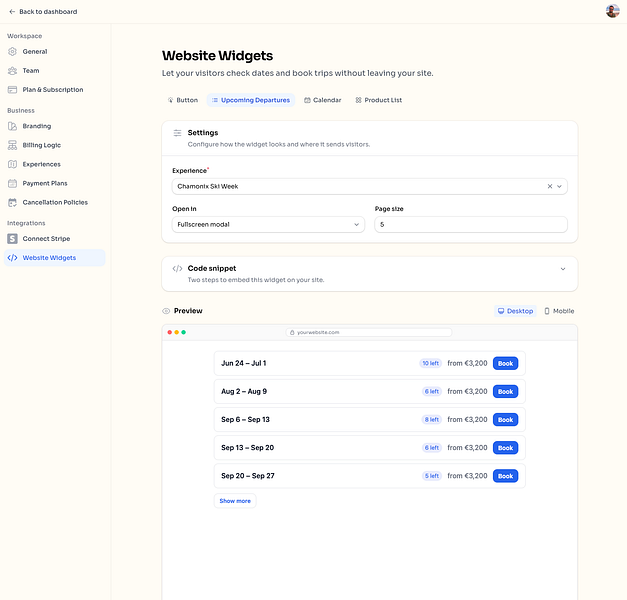Open the Fullscreen modal dropdown
627x600 pixels.
point(268,224)
